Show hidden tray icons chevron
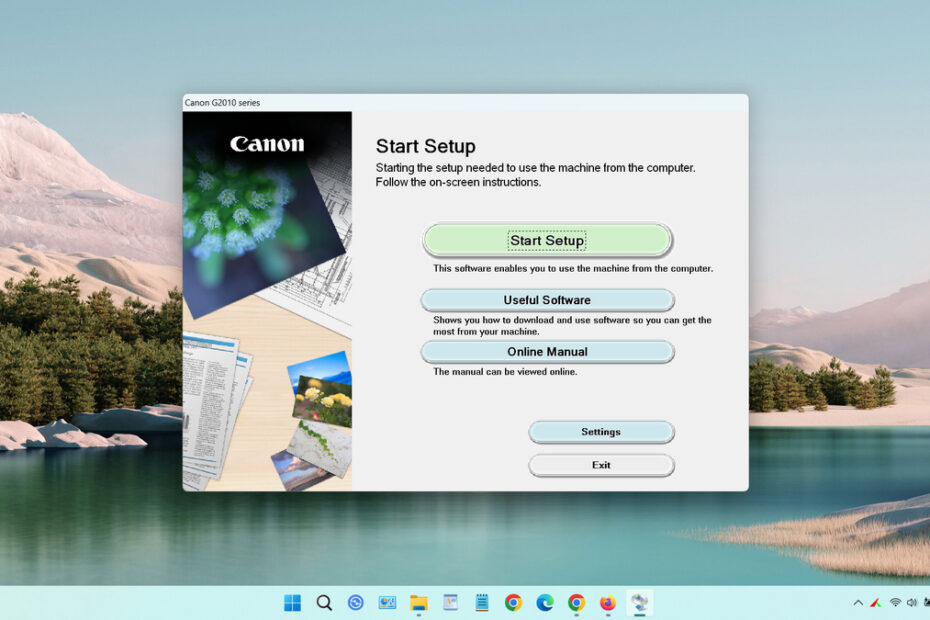Viewport: 930px width, 620px height. [x=858, y=603]
